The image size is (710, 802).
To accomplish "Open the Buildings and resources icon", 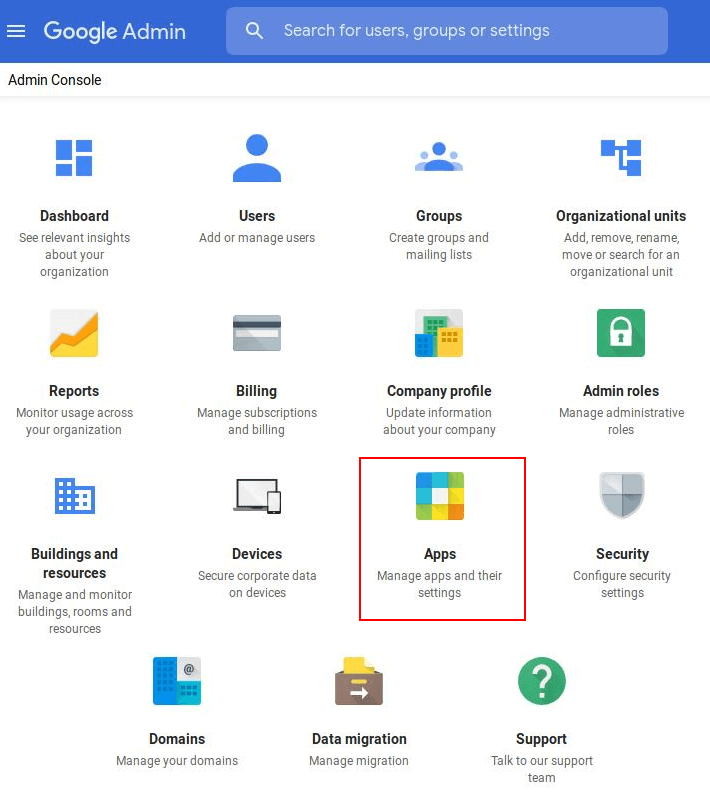I will click(x=75, y=496).
